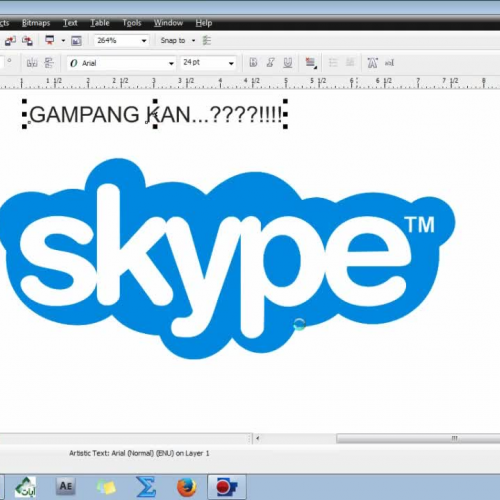The height and width of the screenshot is (500, 500).
Task: Click the Bullet list icon
Action: click(x=333, y=62)
